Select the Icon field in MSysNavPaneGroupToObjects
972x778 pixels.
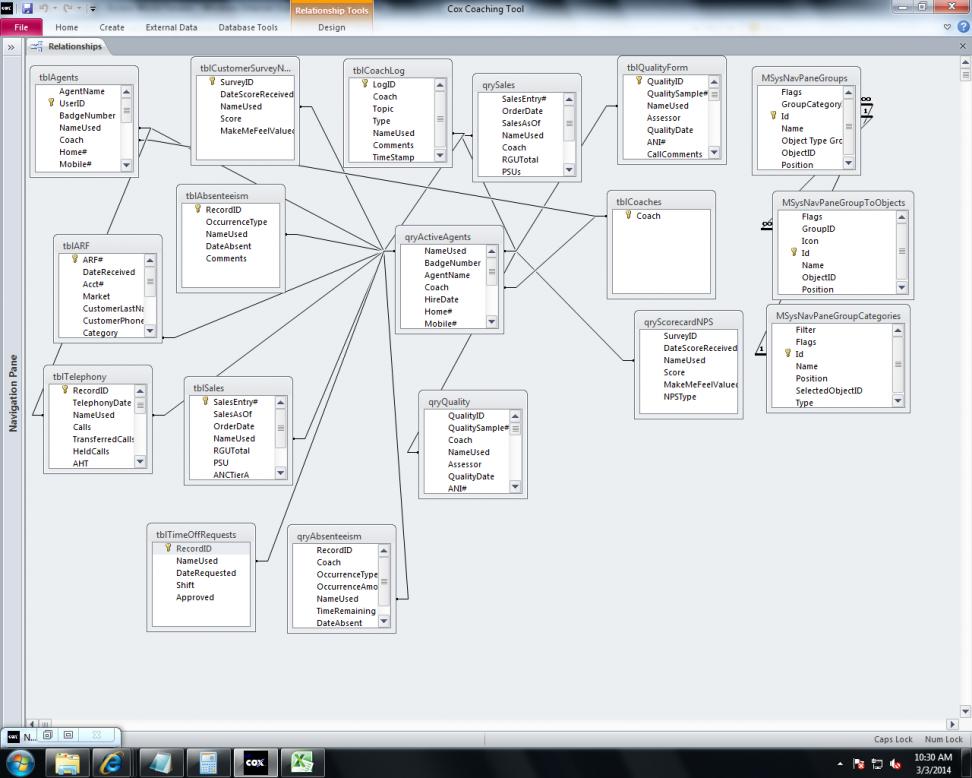coord(810,241)
